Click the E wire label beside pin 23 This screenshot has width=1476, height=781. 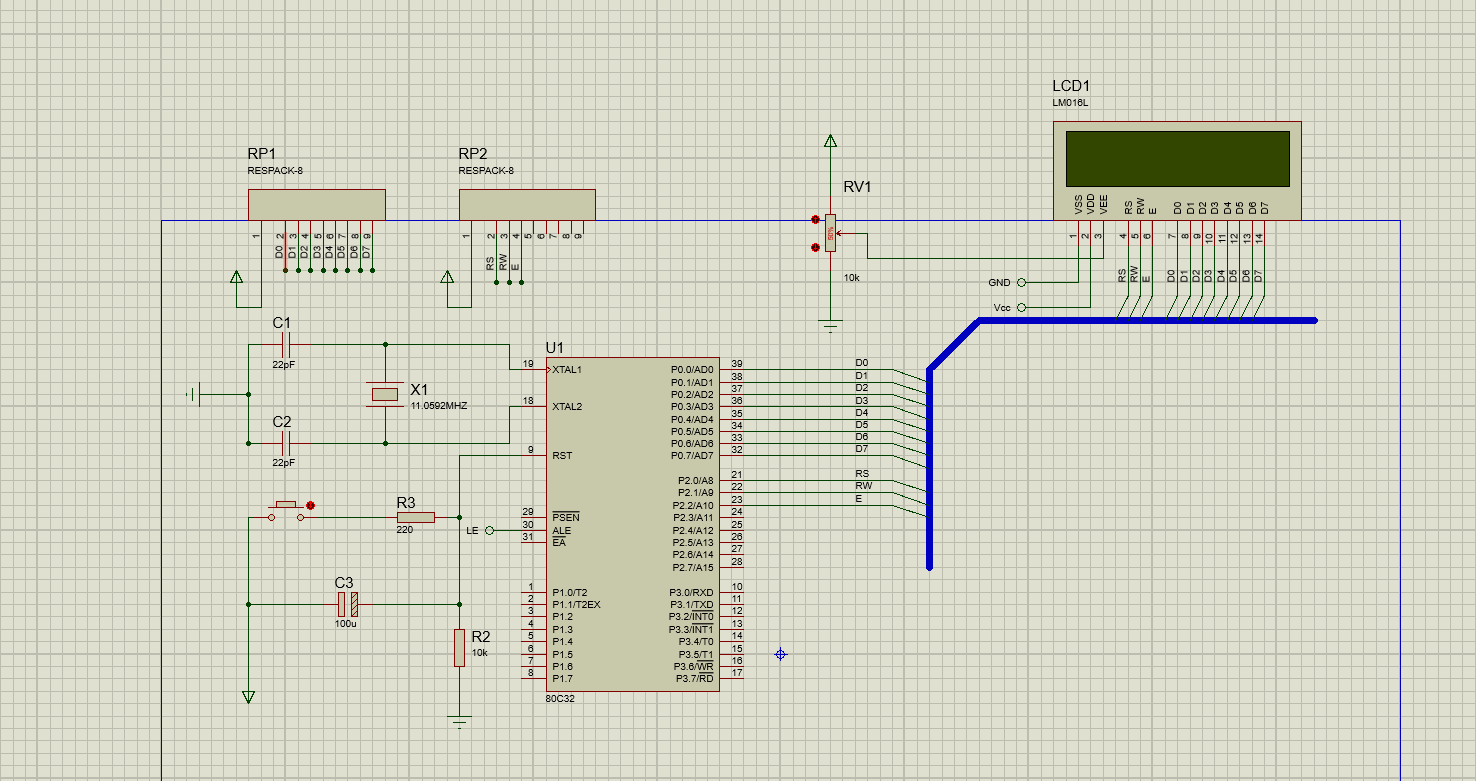(858, 498)
